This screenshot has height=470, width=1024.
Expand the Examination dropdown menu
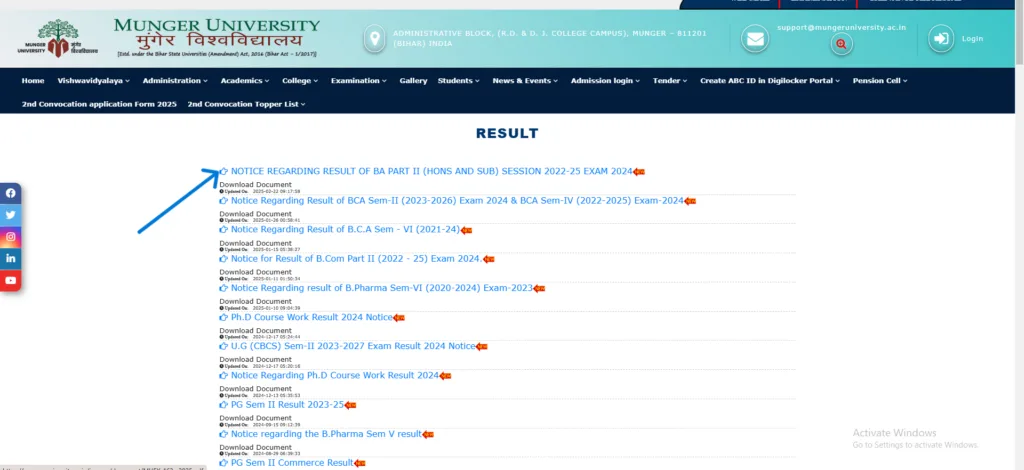tap(359, 81)
